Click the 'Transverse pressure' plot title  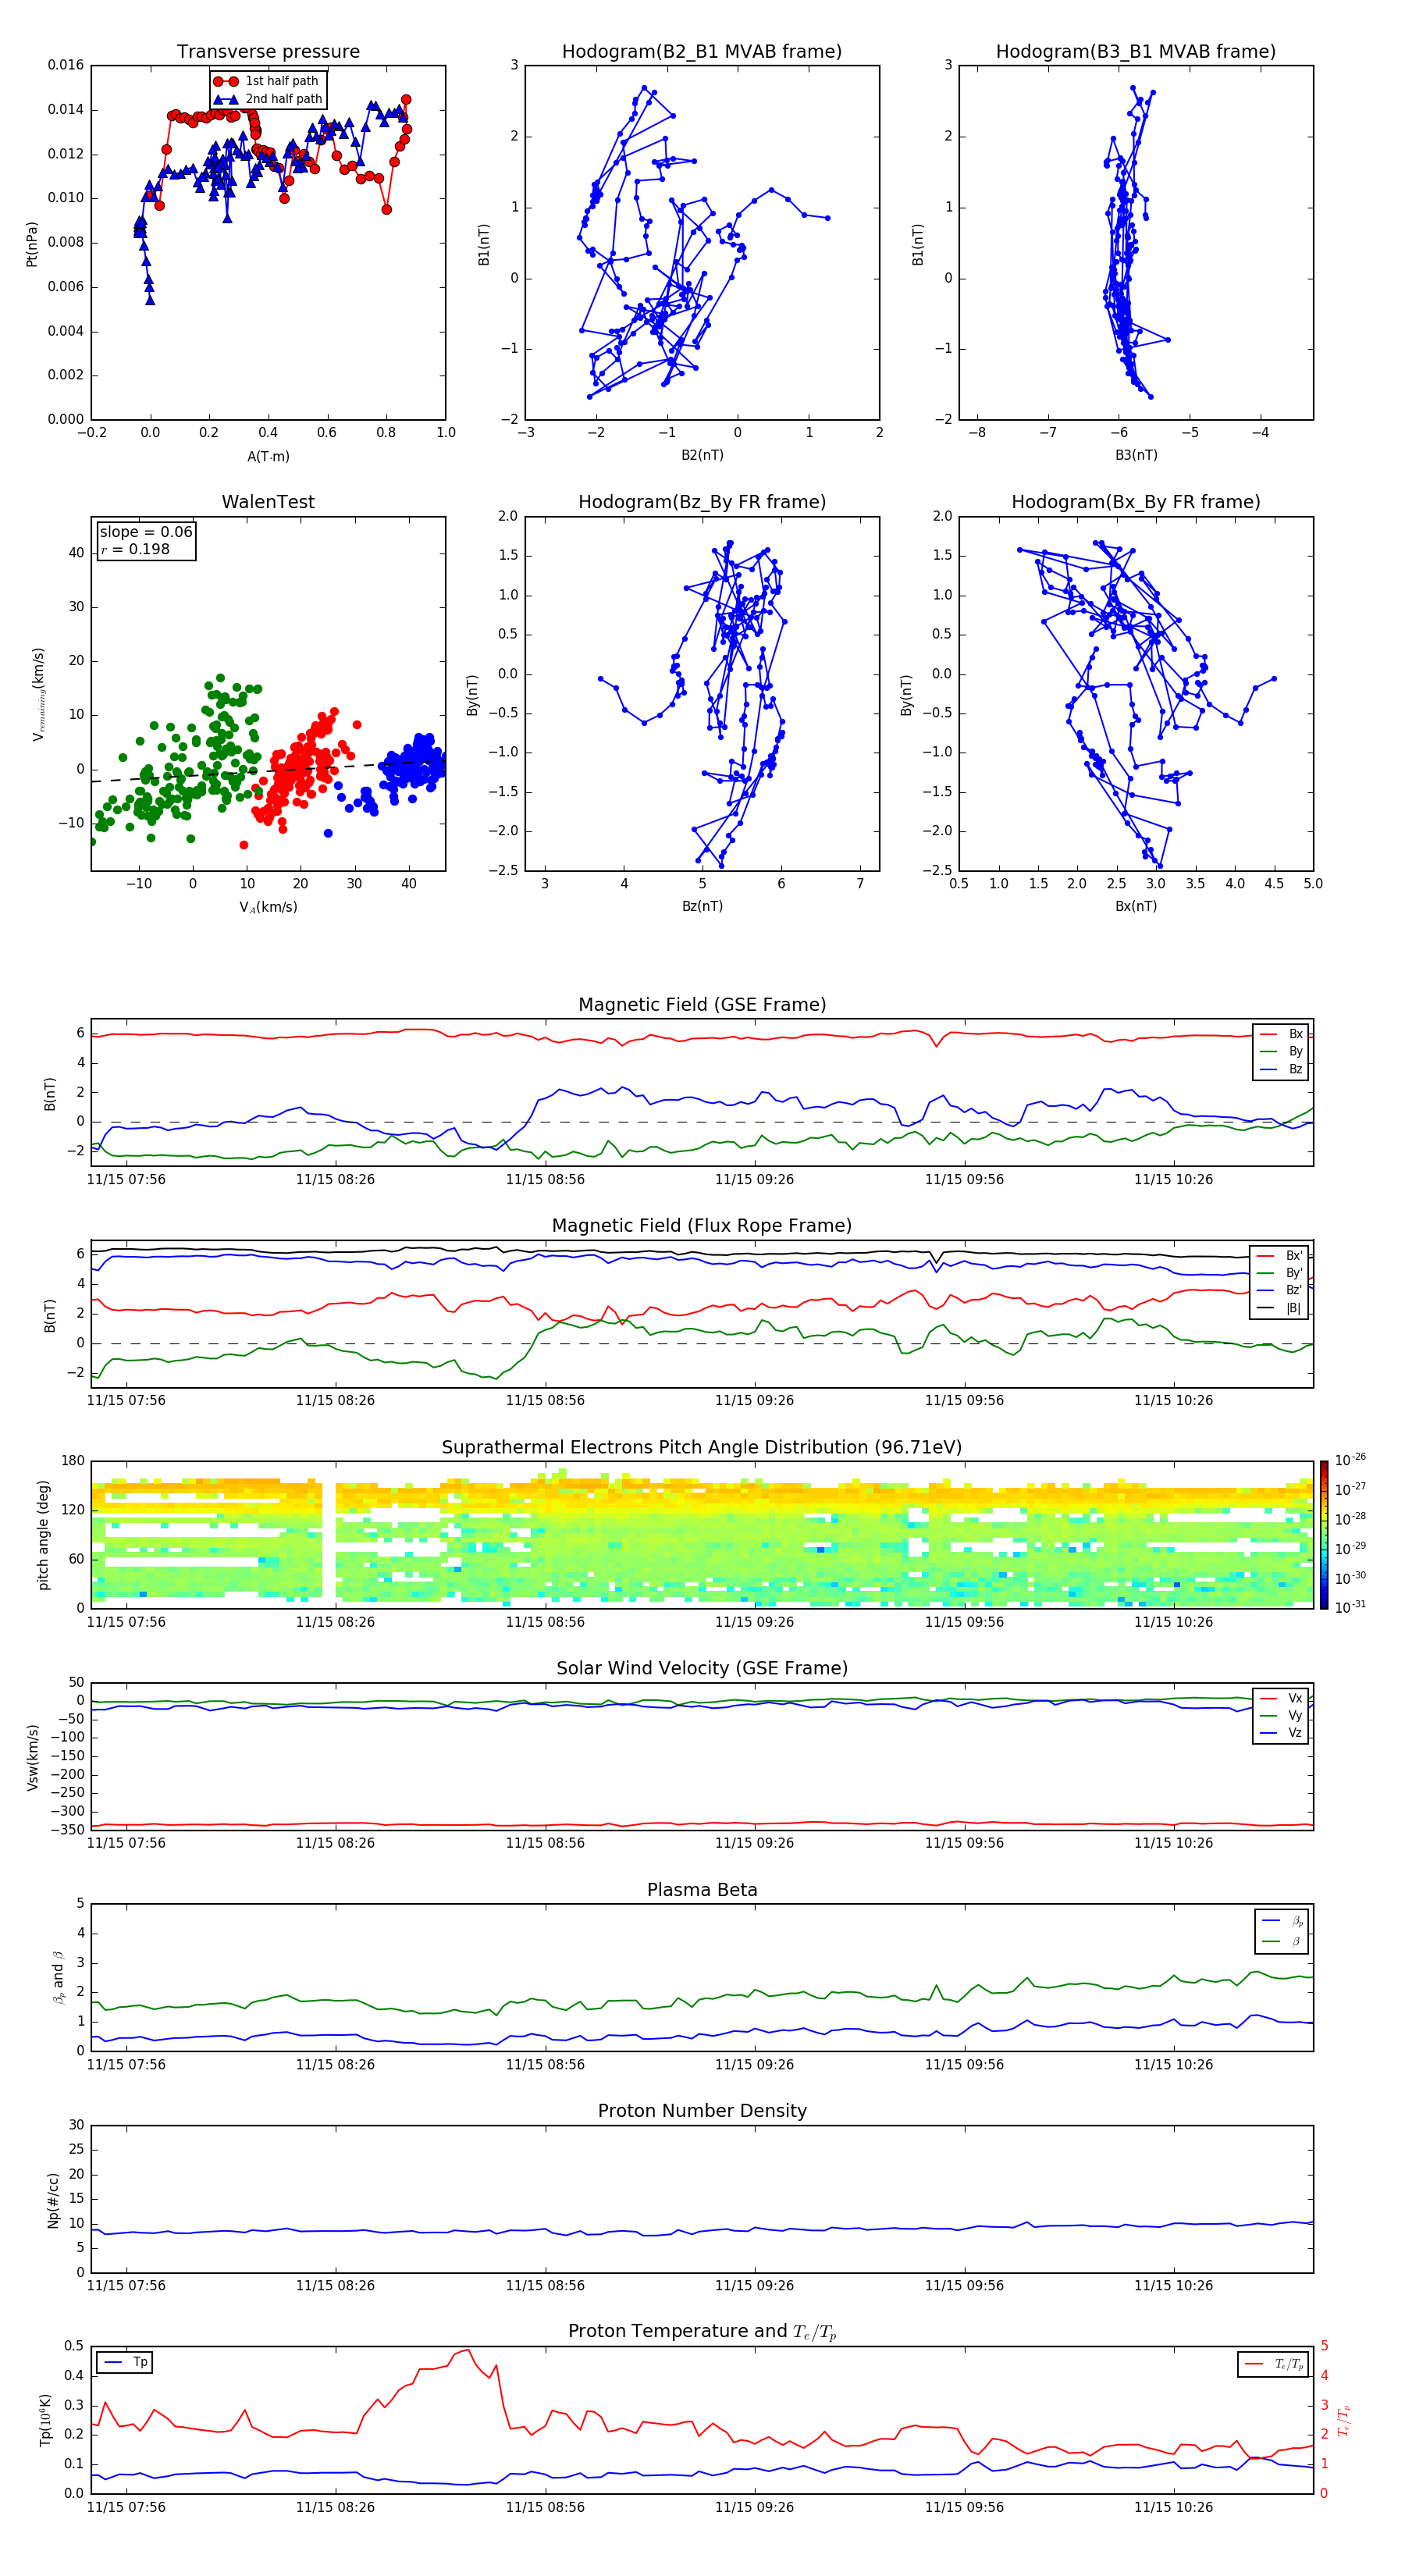tap(268, 52)
